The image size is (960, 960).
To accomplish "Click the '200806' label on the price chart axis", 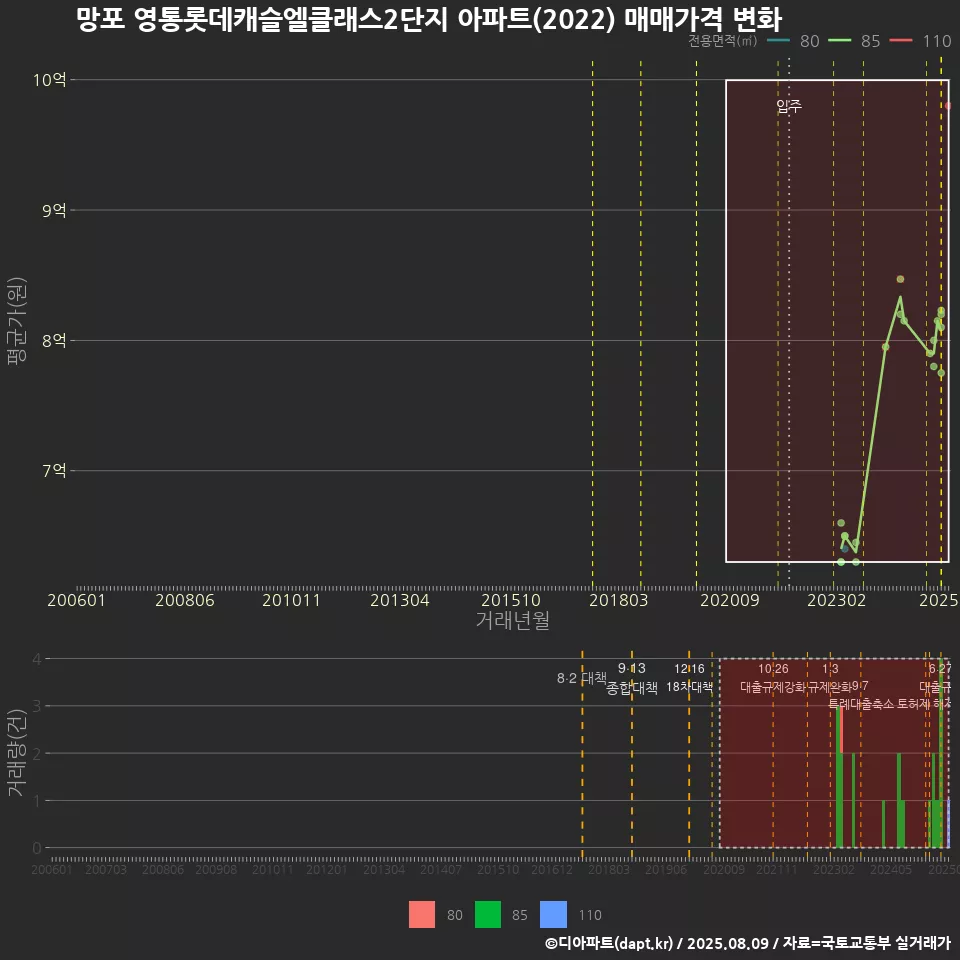I will pos(184,600).
